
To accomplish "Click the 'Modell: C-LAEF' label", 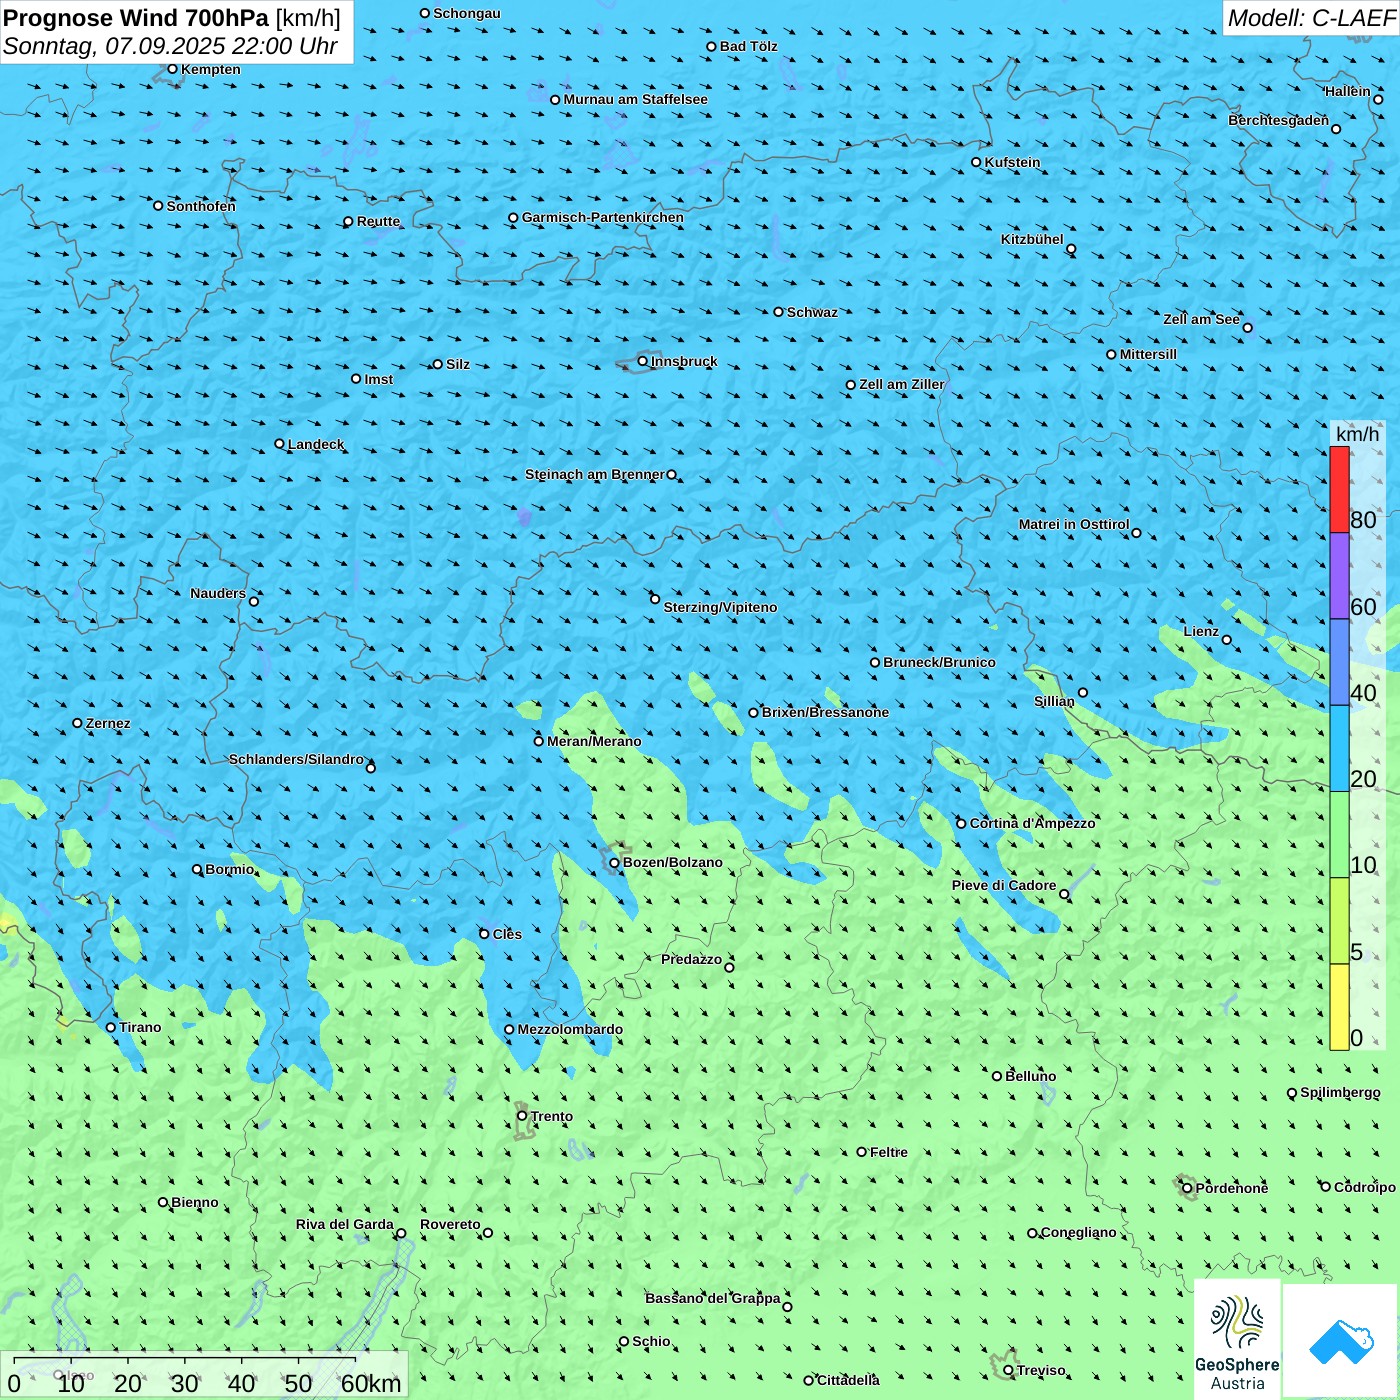I will coord(1311,18).
